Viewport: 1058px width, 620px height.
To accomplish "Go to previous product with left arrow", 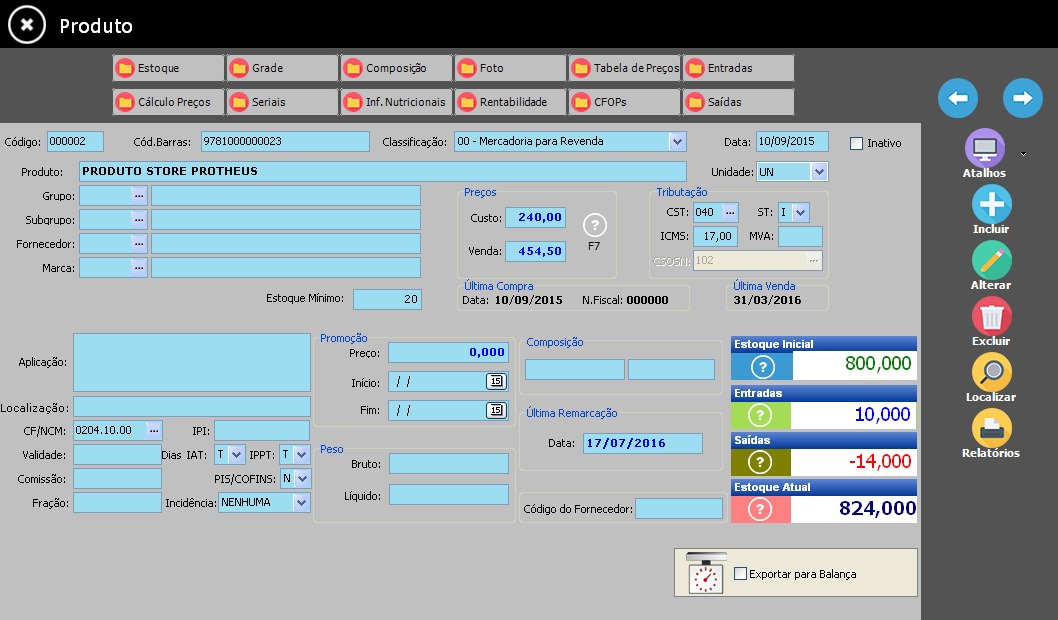I will 957,98.
